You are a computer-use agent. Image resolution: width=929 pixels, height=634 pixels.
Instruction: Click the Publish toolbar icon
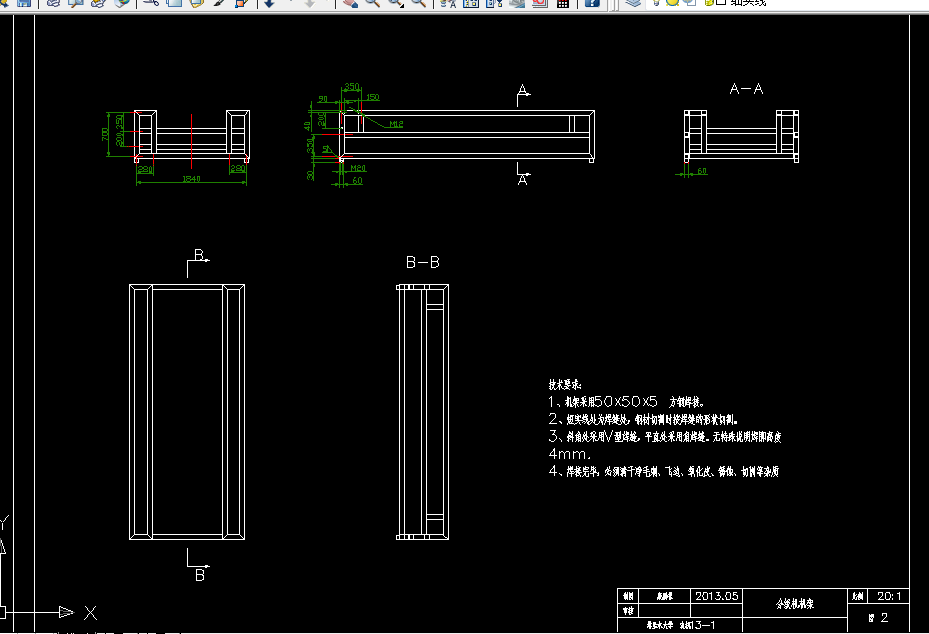pos(98,3)
